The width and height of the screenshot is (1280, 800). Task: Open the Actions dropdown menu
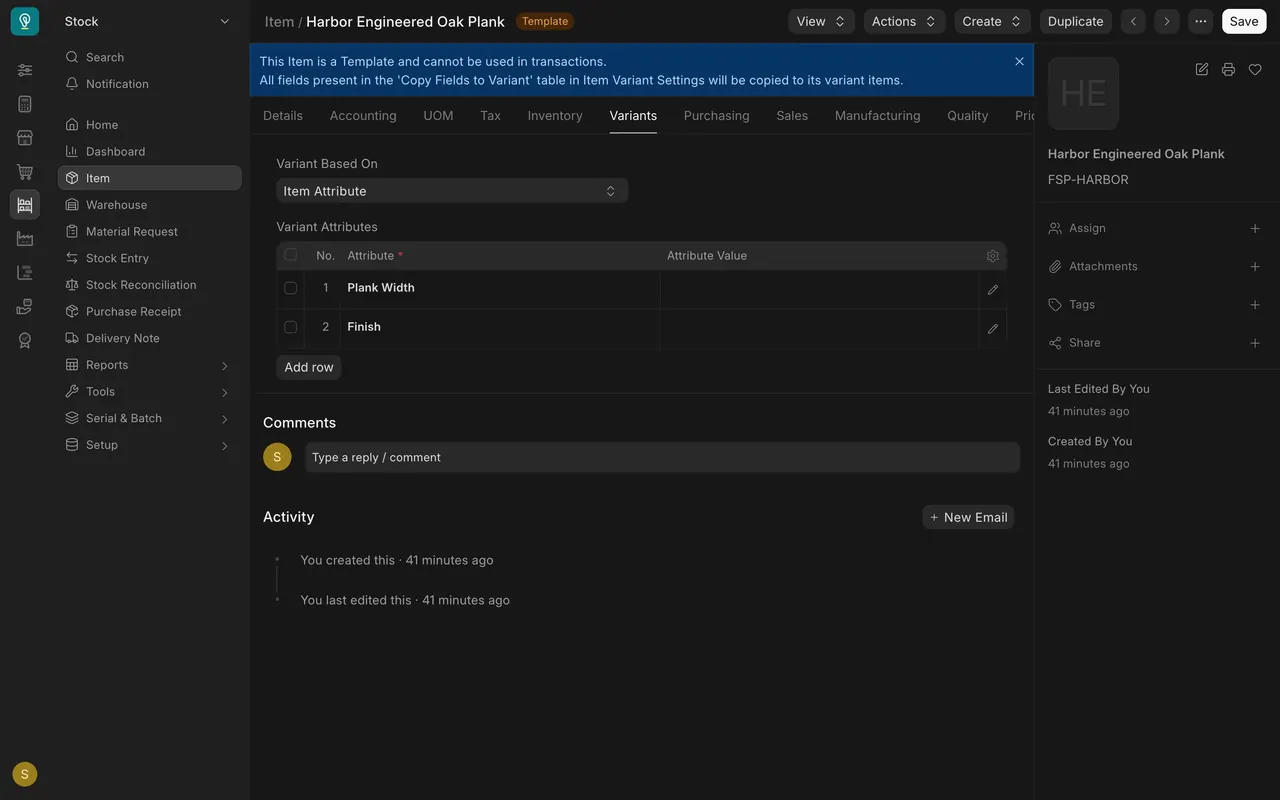pyautogui.click(x=905, y=21)
